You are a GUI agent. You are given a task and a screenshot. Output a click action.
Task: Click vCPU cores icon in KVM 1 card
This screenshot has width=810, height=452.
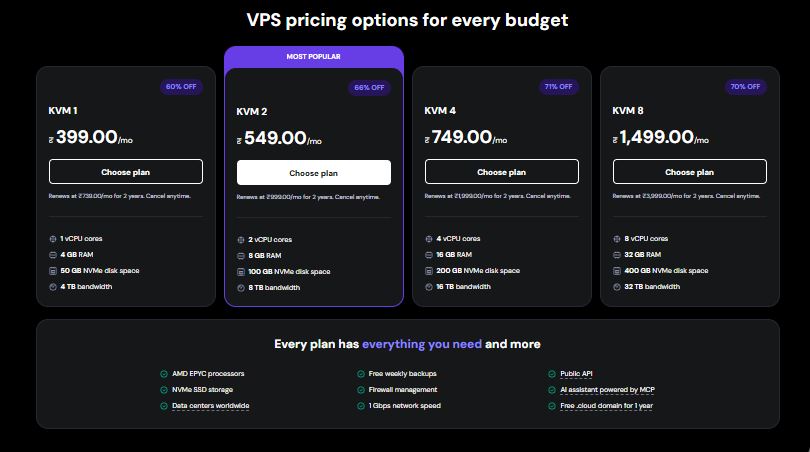pyautogui.click(x=53, y=239)
